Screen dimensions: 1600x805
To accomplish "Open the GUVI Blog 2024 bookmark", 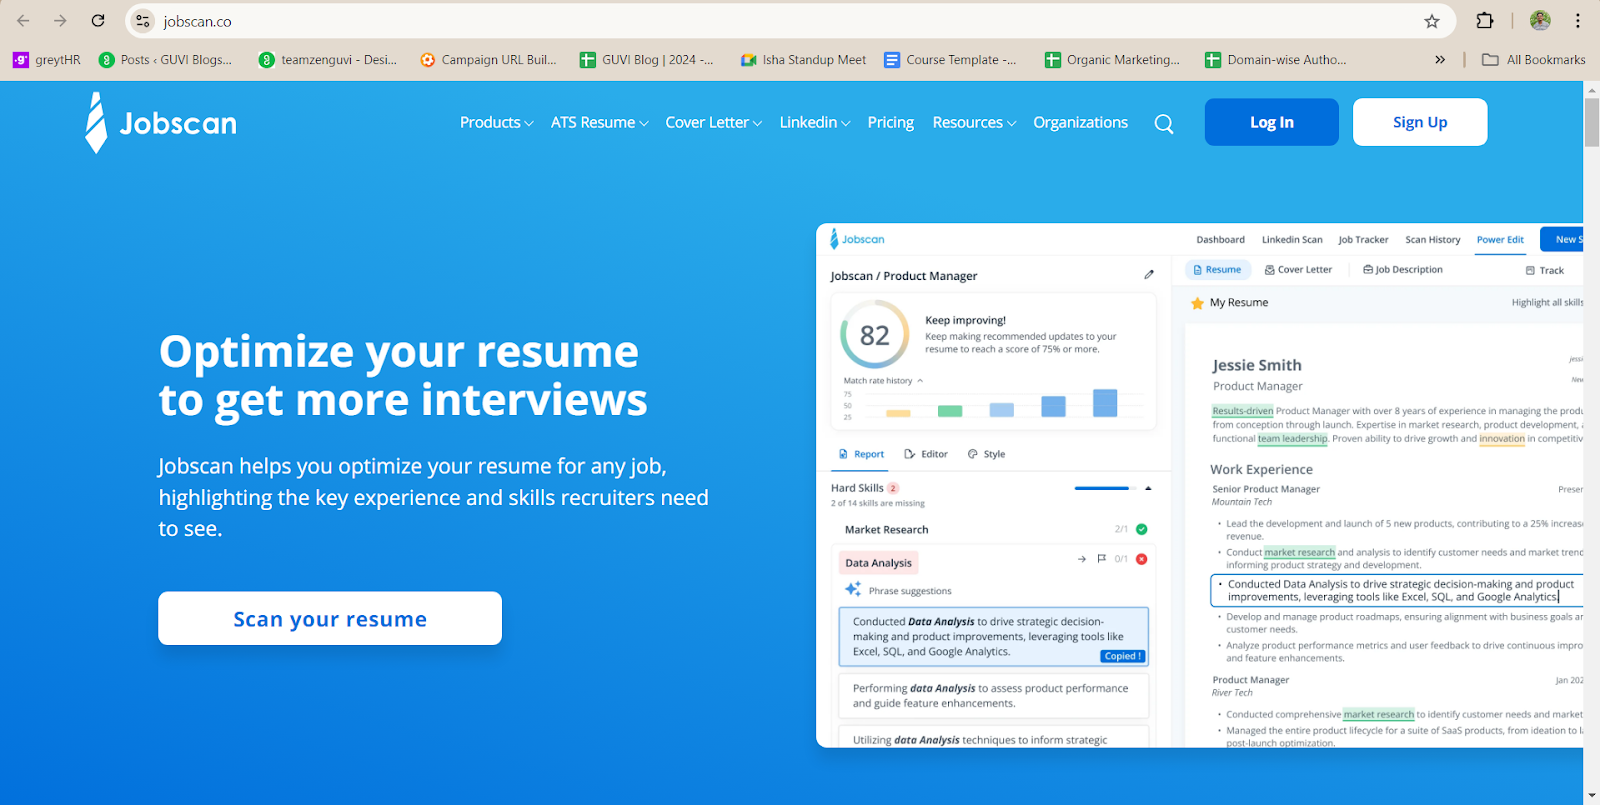I will pos(647,60).
